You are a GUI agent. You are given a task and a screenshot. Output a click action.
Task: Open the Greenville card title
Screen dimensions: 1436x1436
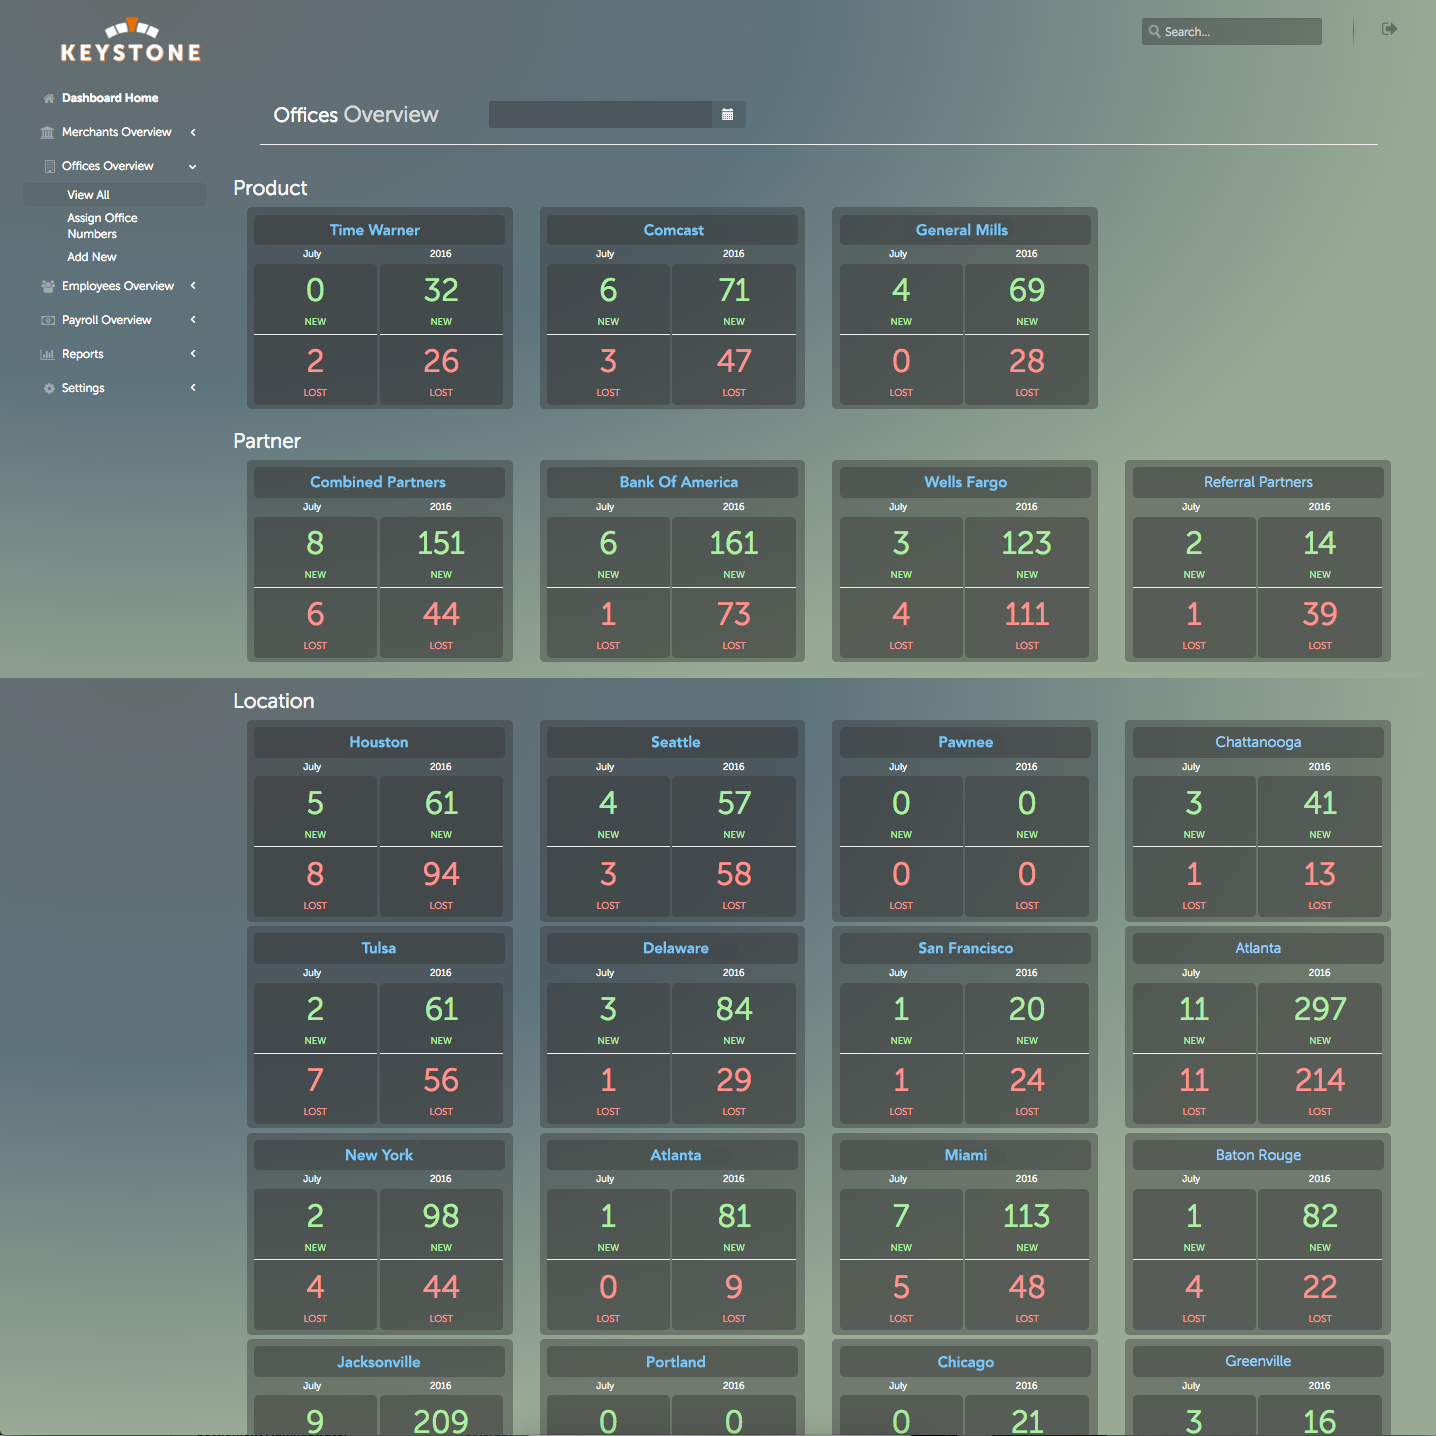(1258, 1361)
